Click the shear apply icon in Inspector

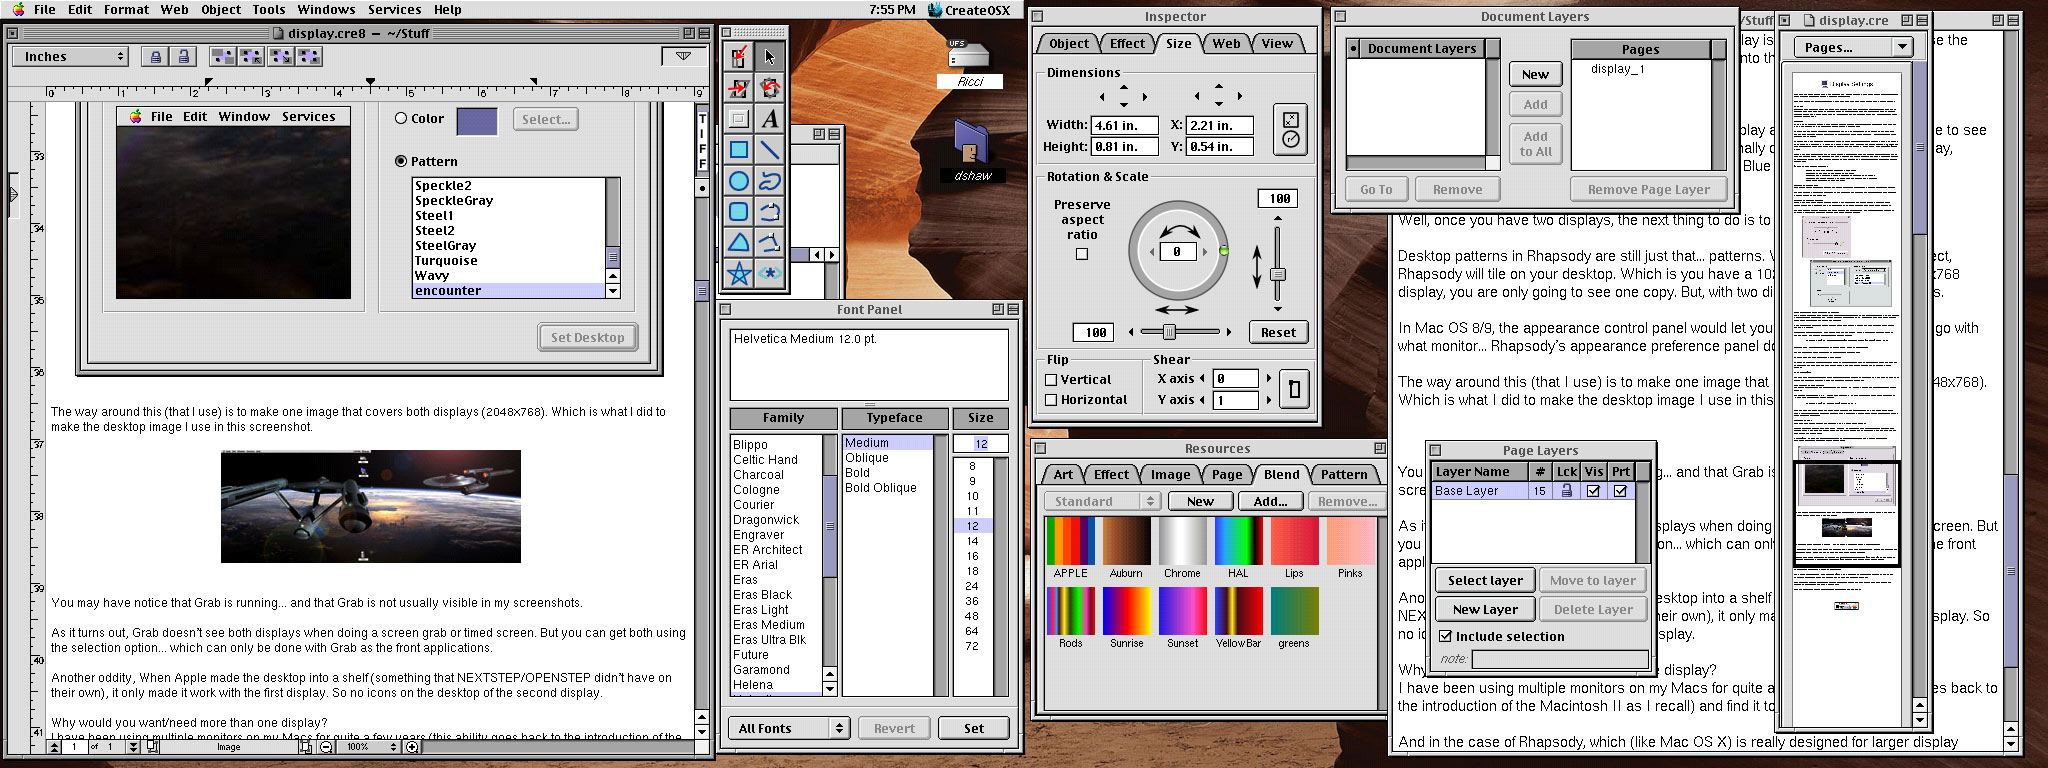tap(1294, 389)
